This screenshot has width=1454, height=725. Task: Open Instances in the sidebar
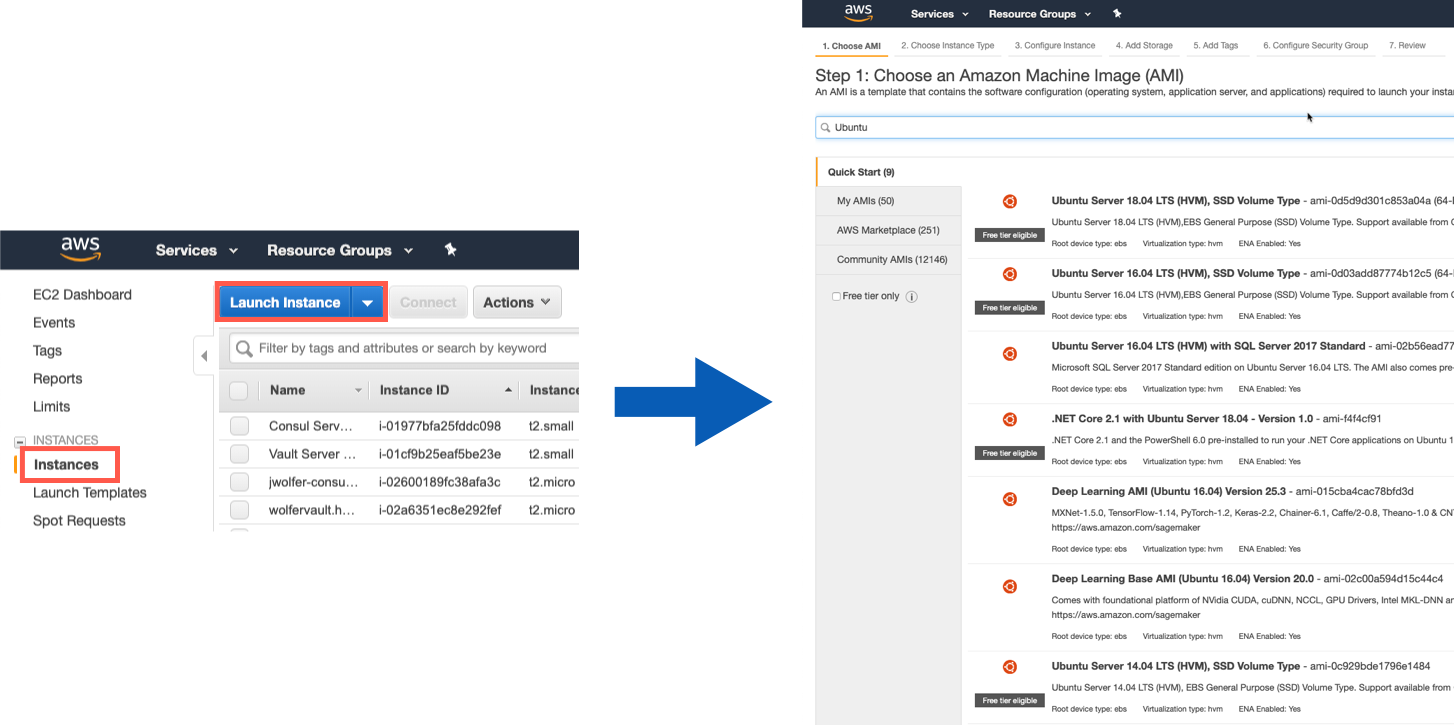[66, 465]
